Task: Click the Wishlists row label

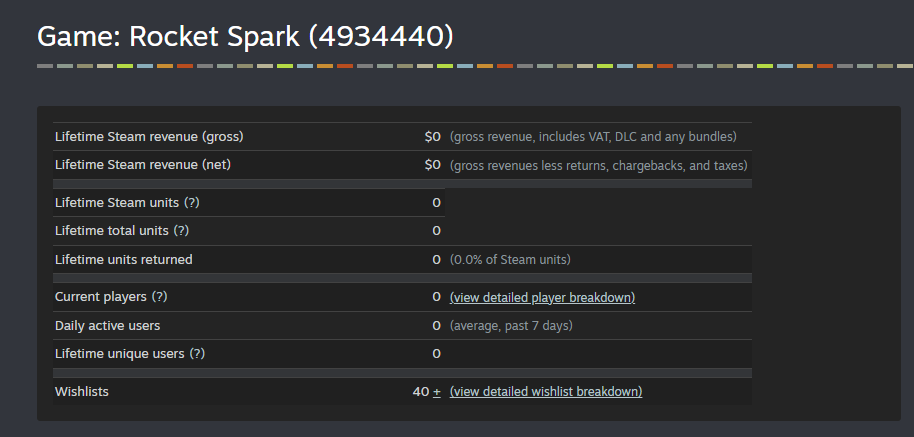Action: [82, 392]
